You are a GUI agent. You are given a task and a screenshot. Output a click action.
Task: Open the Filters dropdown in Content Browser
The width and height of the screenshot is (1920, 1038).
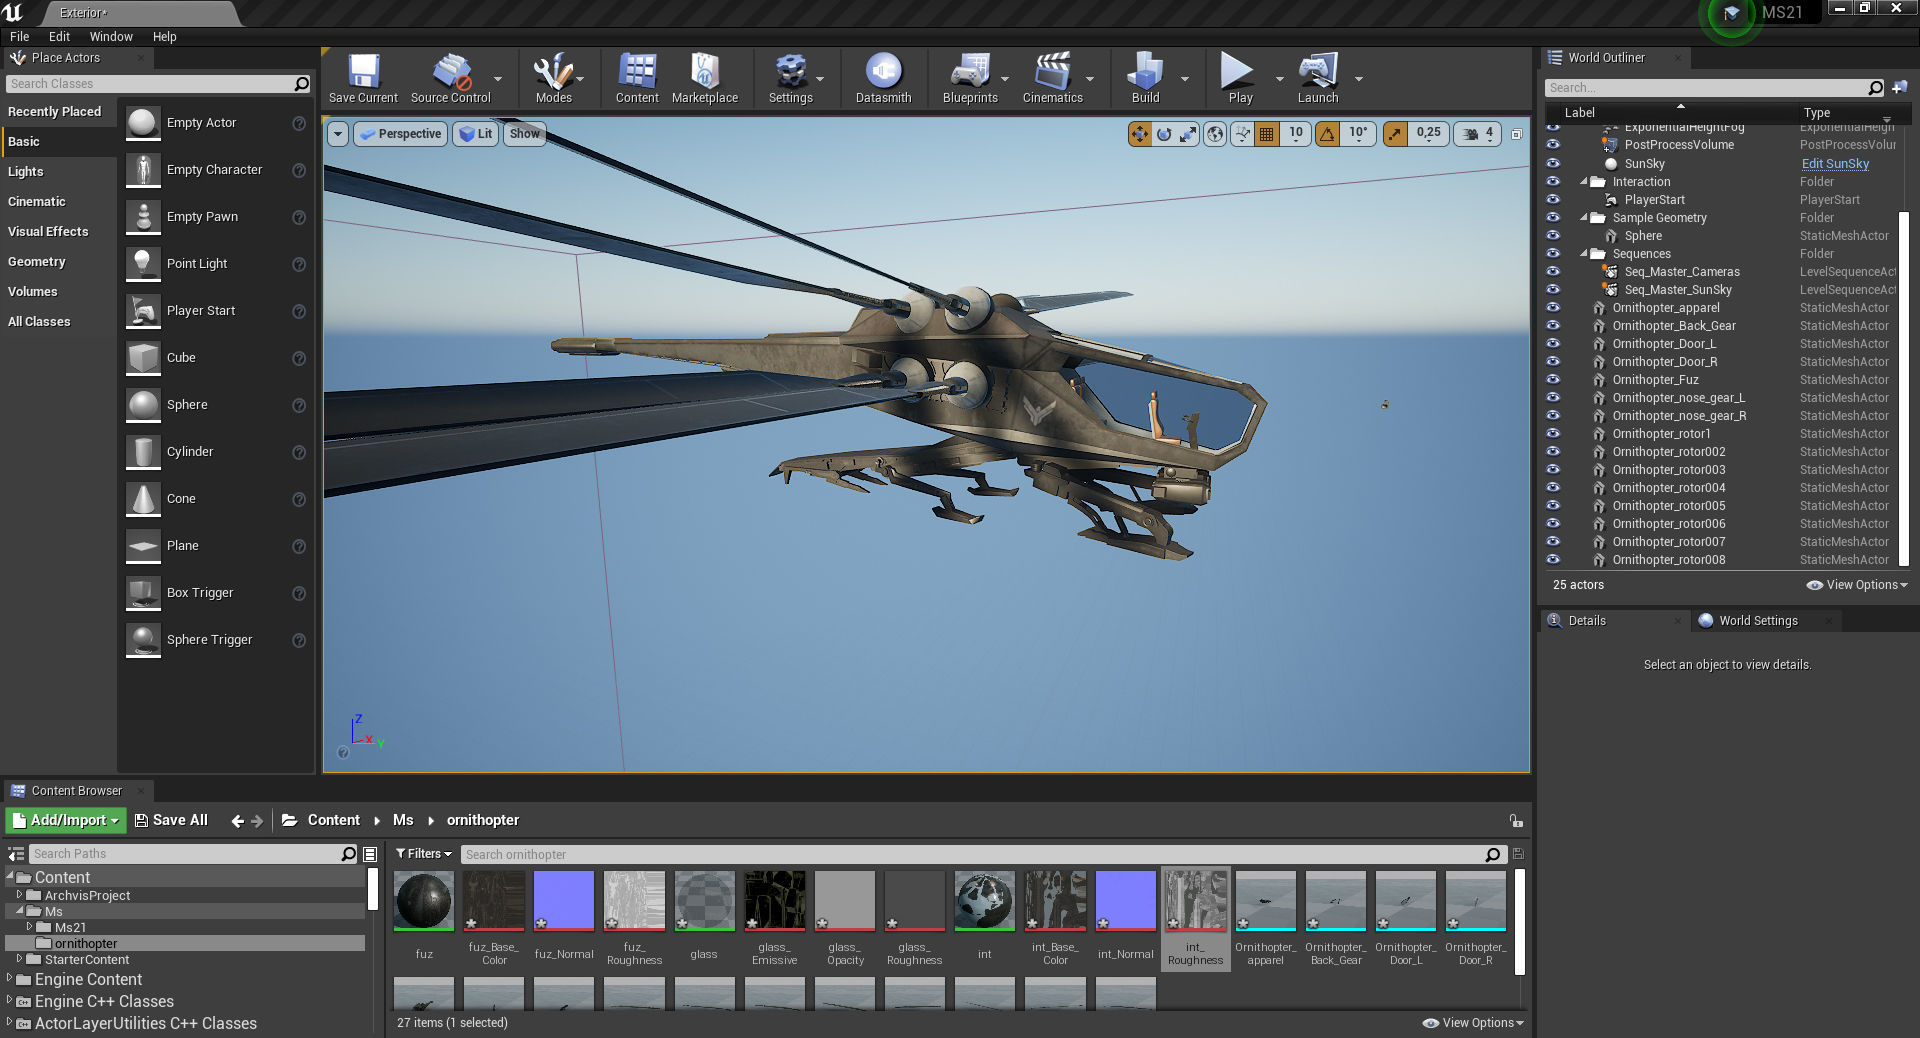[423, 854]
